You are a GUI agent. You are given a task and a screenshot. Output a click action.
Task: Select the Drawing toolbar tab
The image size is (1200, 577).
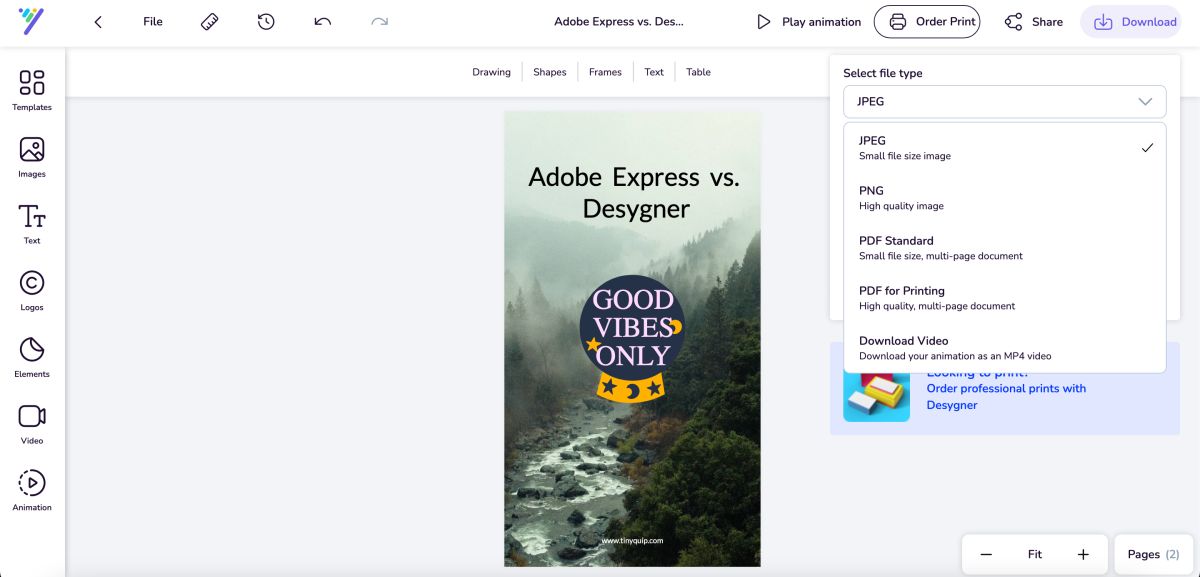[x=491, y=72]
